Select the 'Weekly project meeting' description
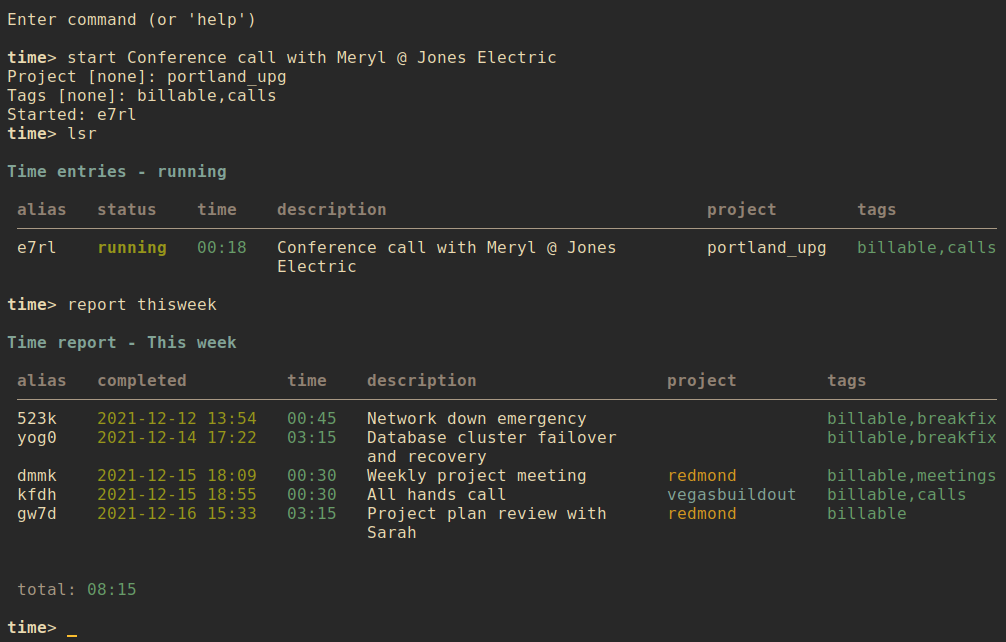 [477, 476]
